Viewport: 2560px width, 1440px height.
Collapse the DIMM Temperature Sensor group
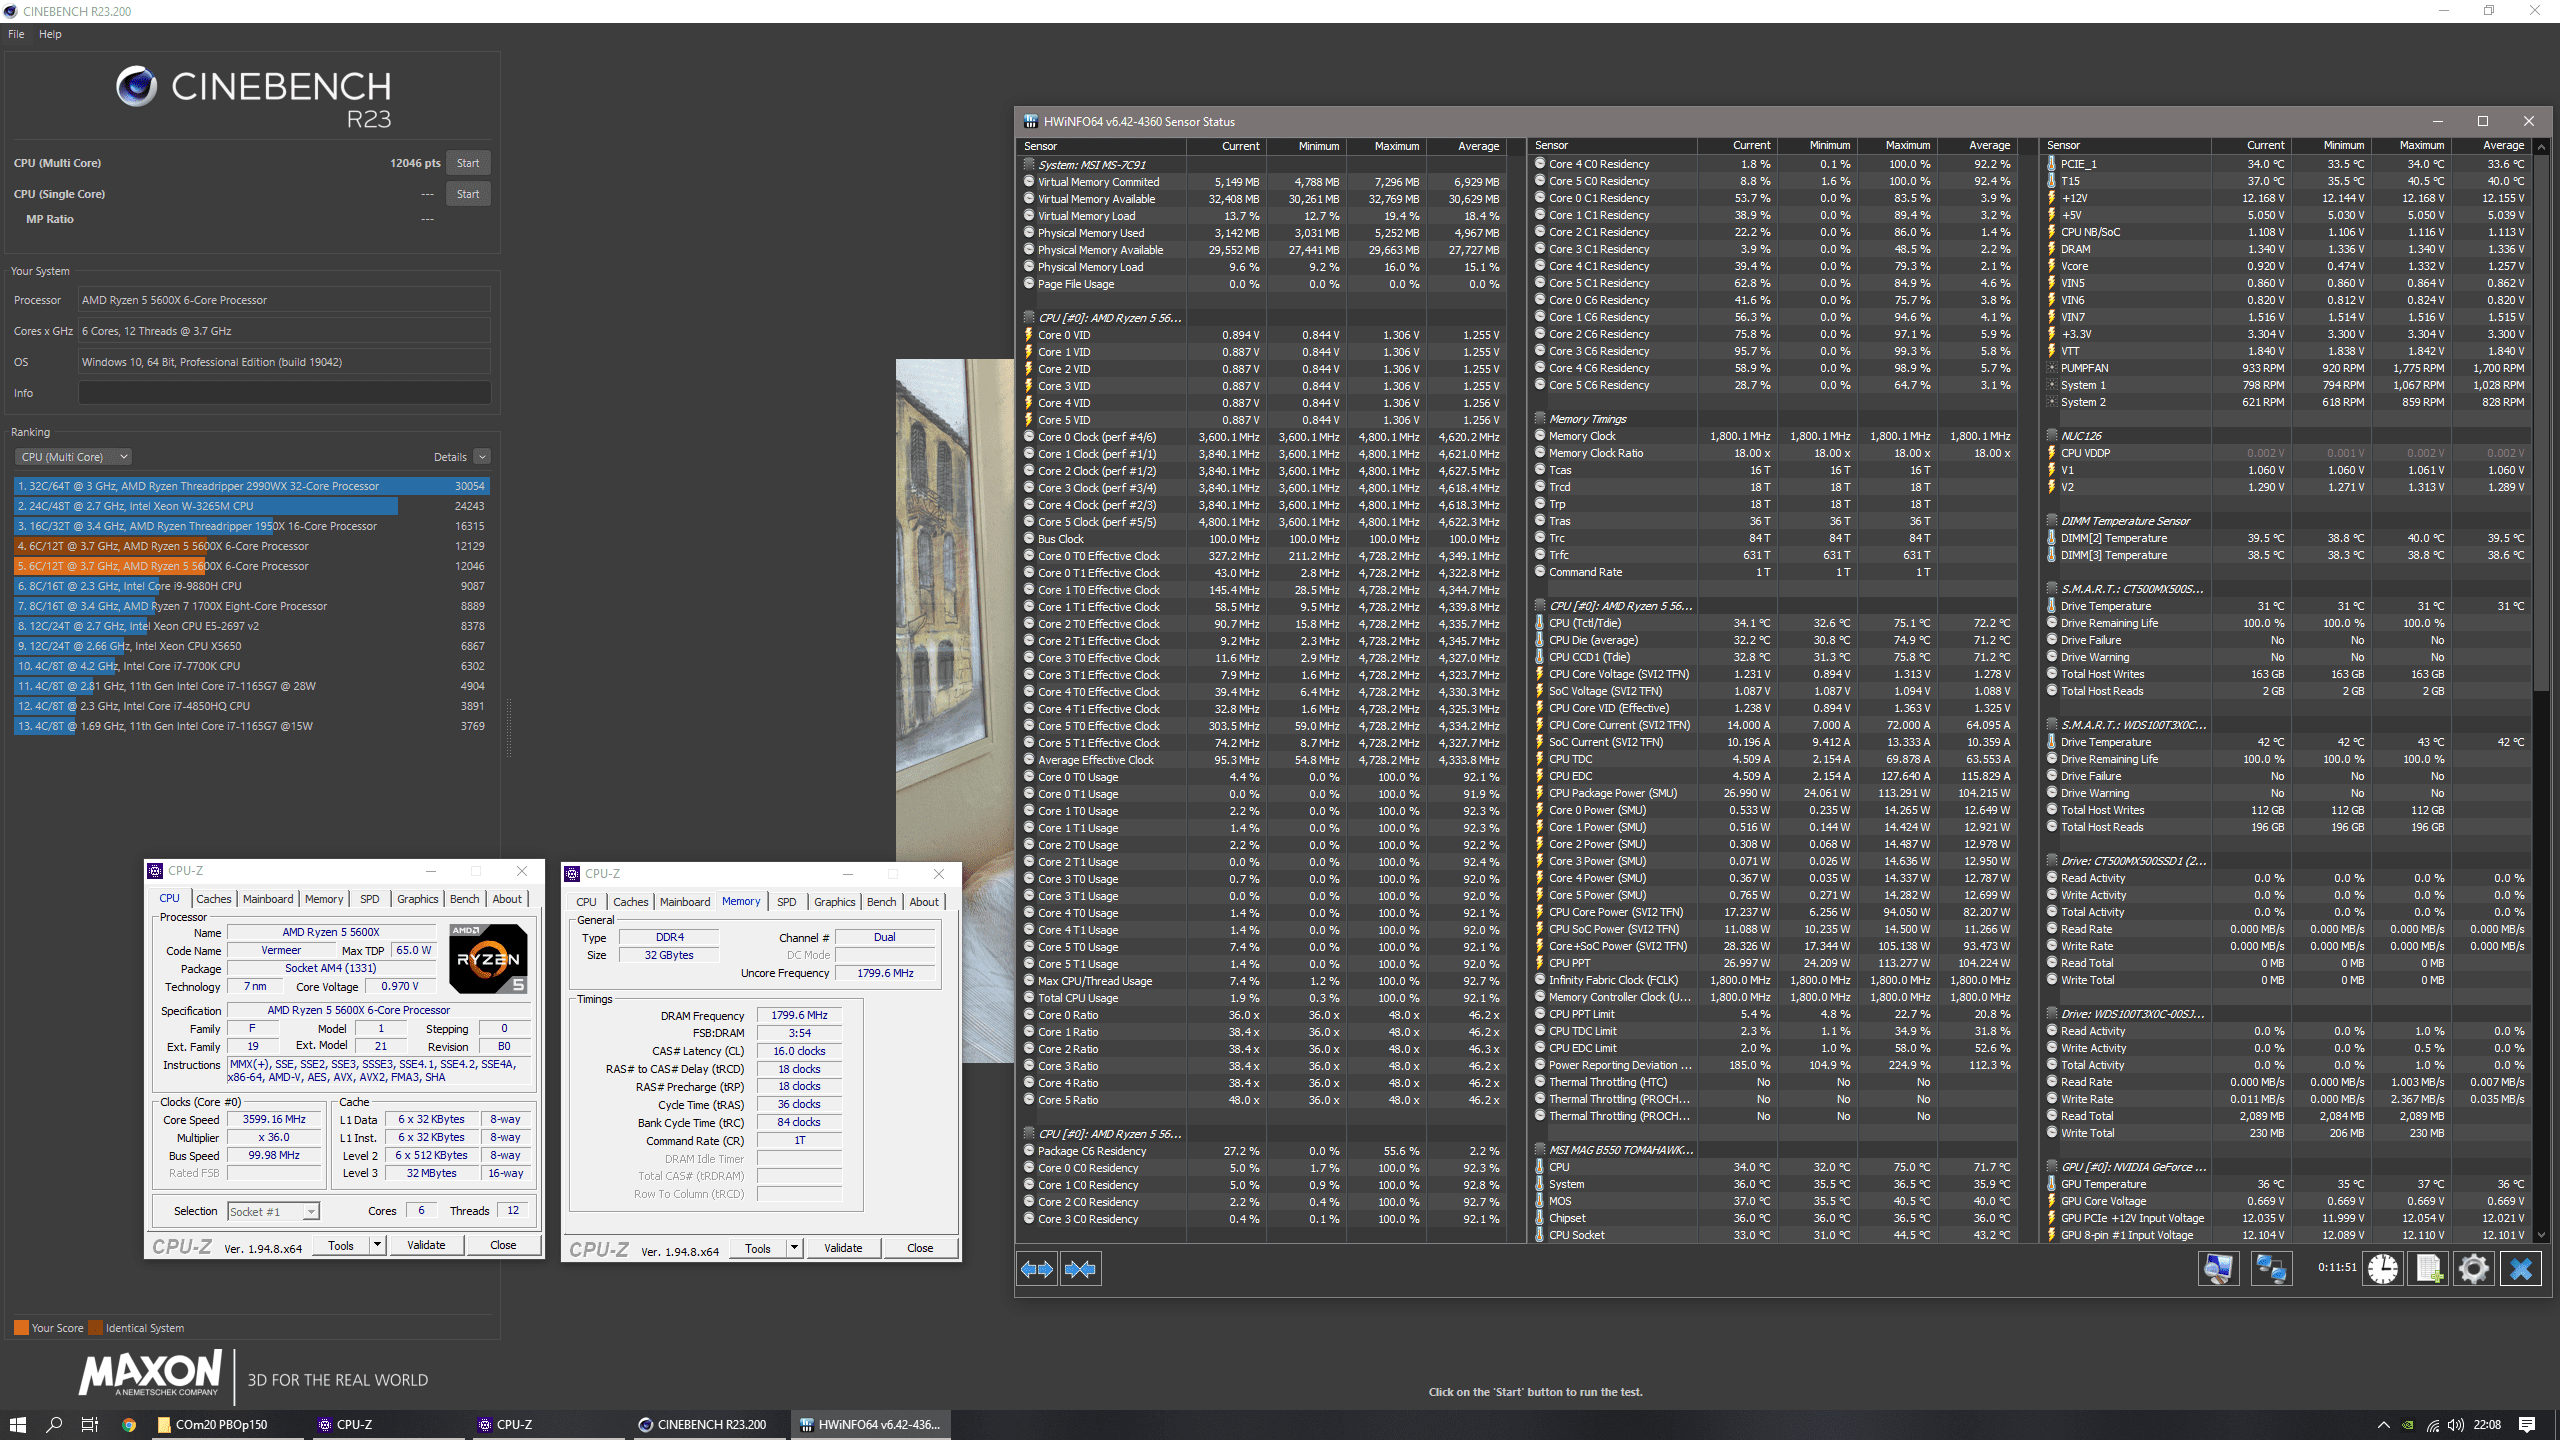coord(2052,521)
